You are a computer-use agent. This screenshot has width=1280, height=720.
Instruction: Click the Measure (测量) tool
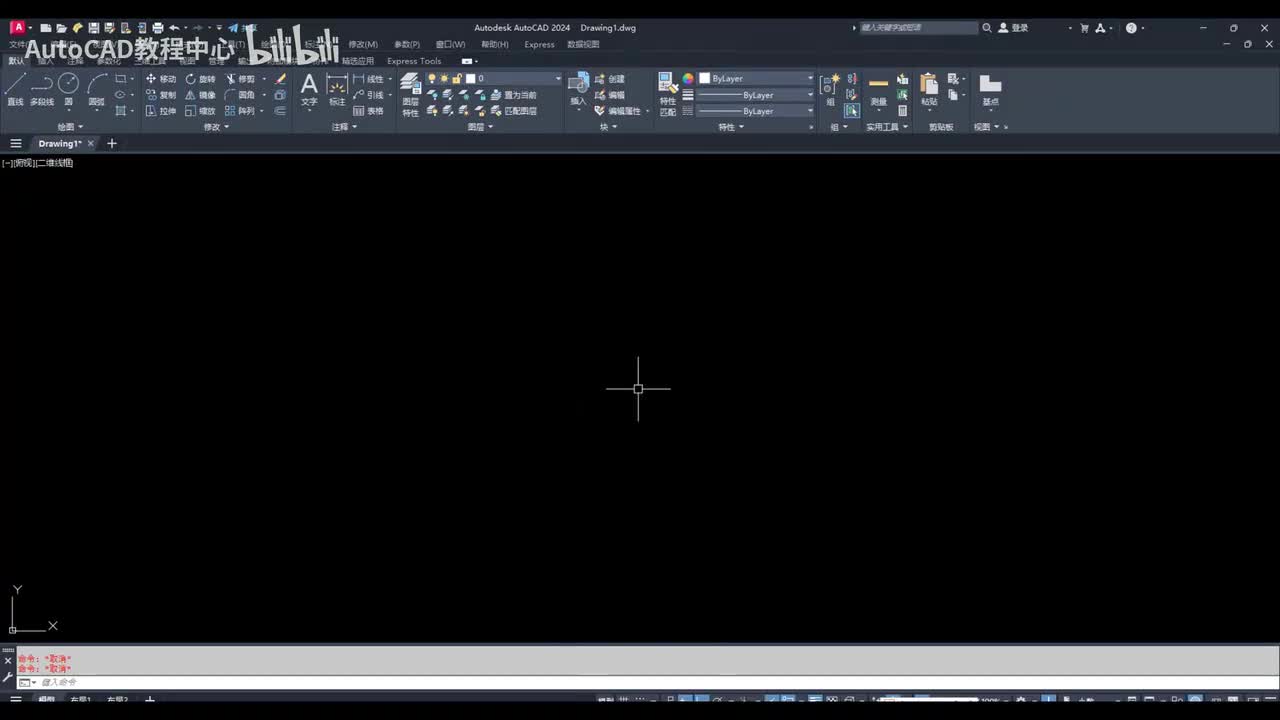point(878,89)
